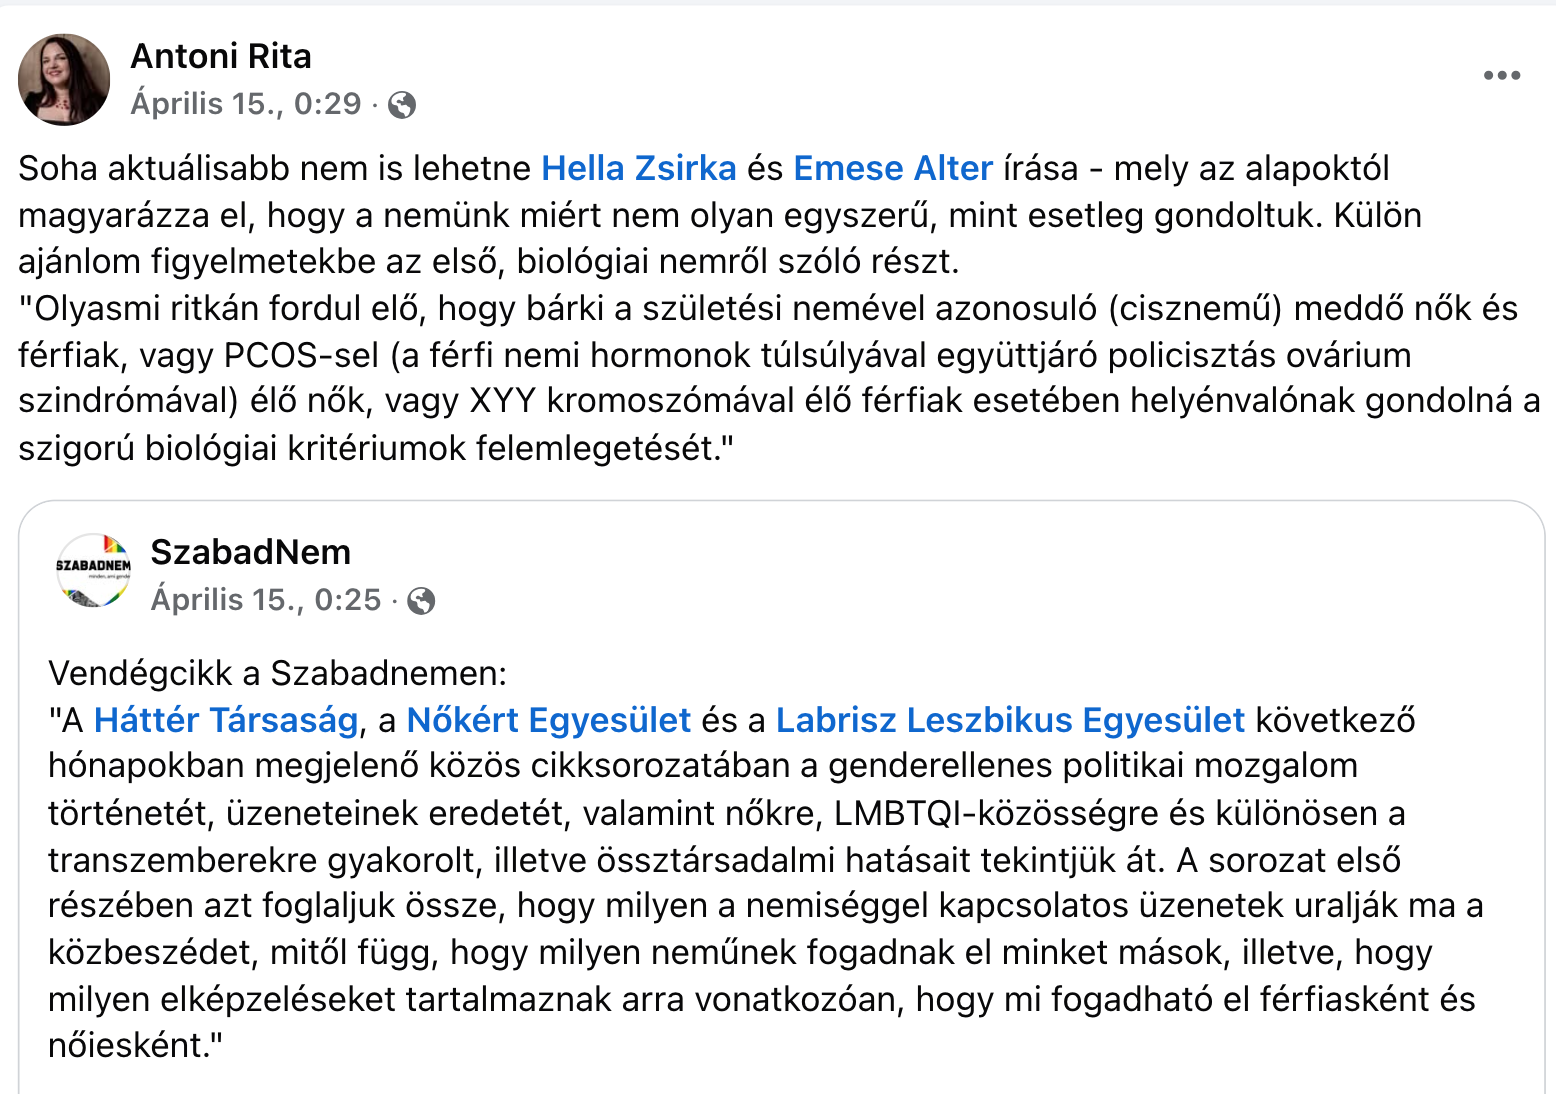The image size is (1556, 1094).
Task: Click the "Soha aktuálisabb nem is lehetne" text
Action: click(274, 168)
